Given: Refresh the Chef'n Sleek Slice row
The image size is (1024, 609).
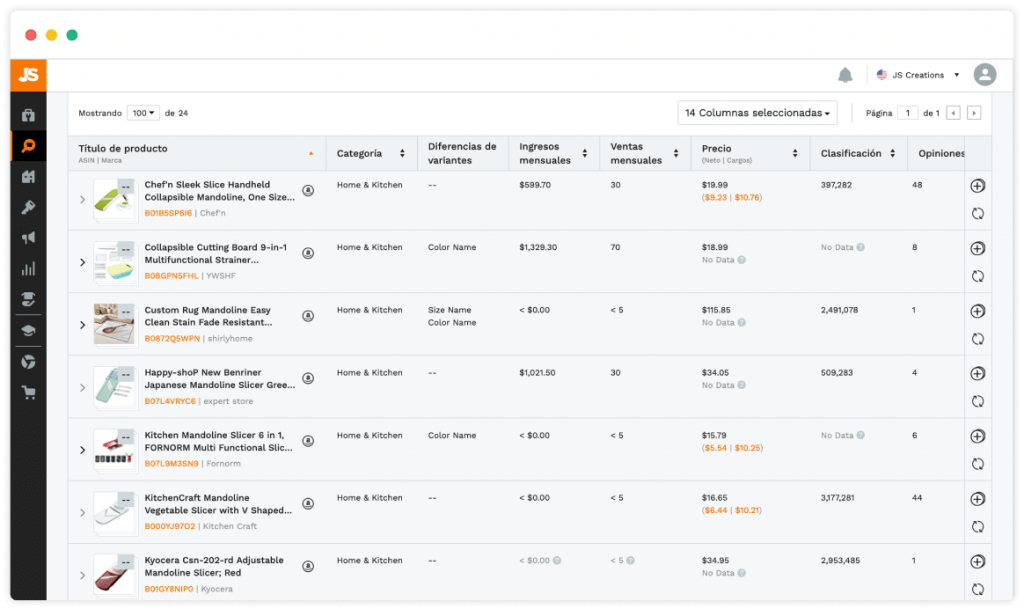Looking at the screenshot, I should (978, 213).
